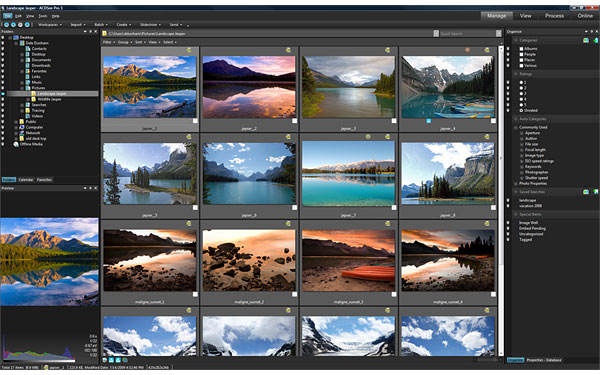Collapse the Community Used auto category

point(515,127)
